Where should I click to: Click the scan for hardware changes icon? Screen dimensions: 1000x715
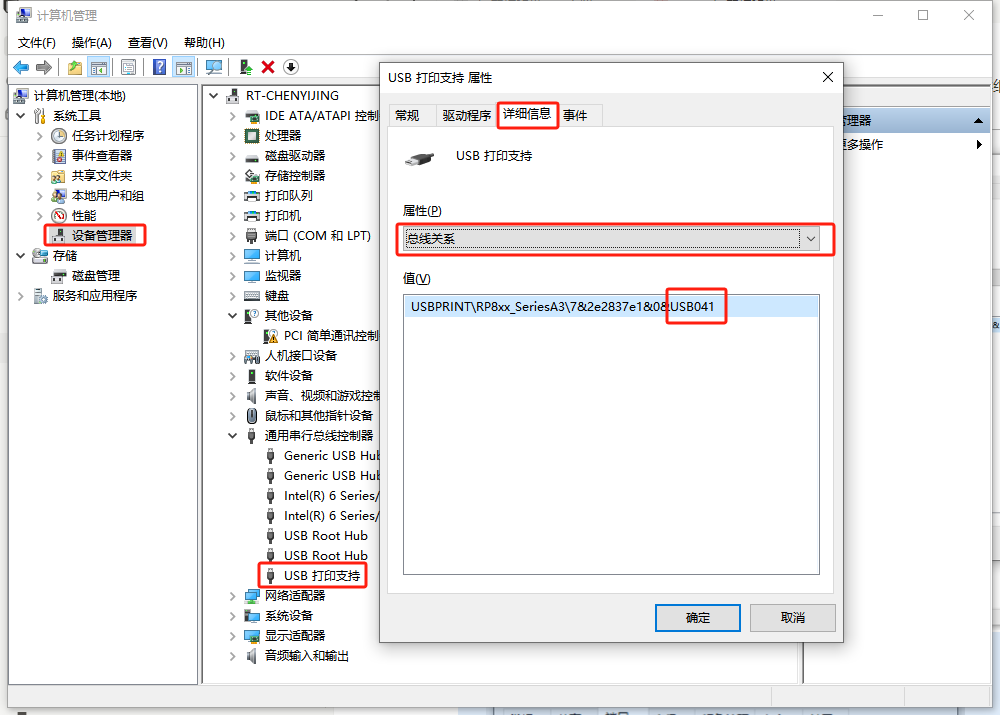(x=213, y=67)
